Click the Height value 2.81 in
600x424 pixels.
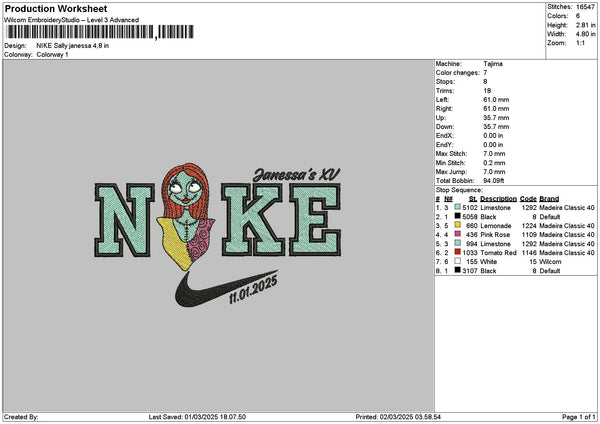pyautogui.click(x=585, y=25)
